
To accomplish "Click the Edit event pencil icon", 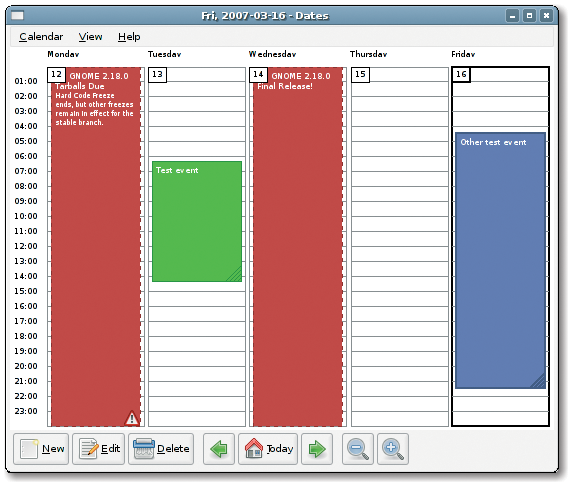I will (89, 449).
